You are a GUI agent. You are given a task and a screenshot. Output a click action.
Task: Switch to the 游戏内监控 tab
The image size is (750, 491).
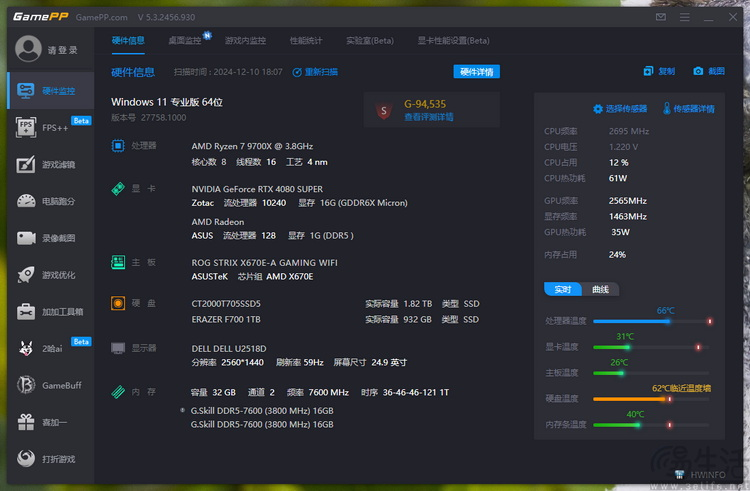[x=245, y=41]
